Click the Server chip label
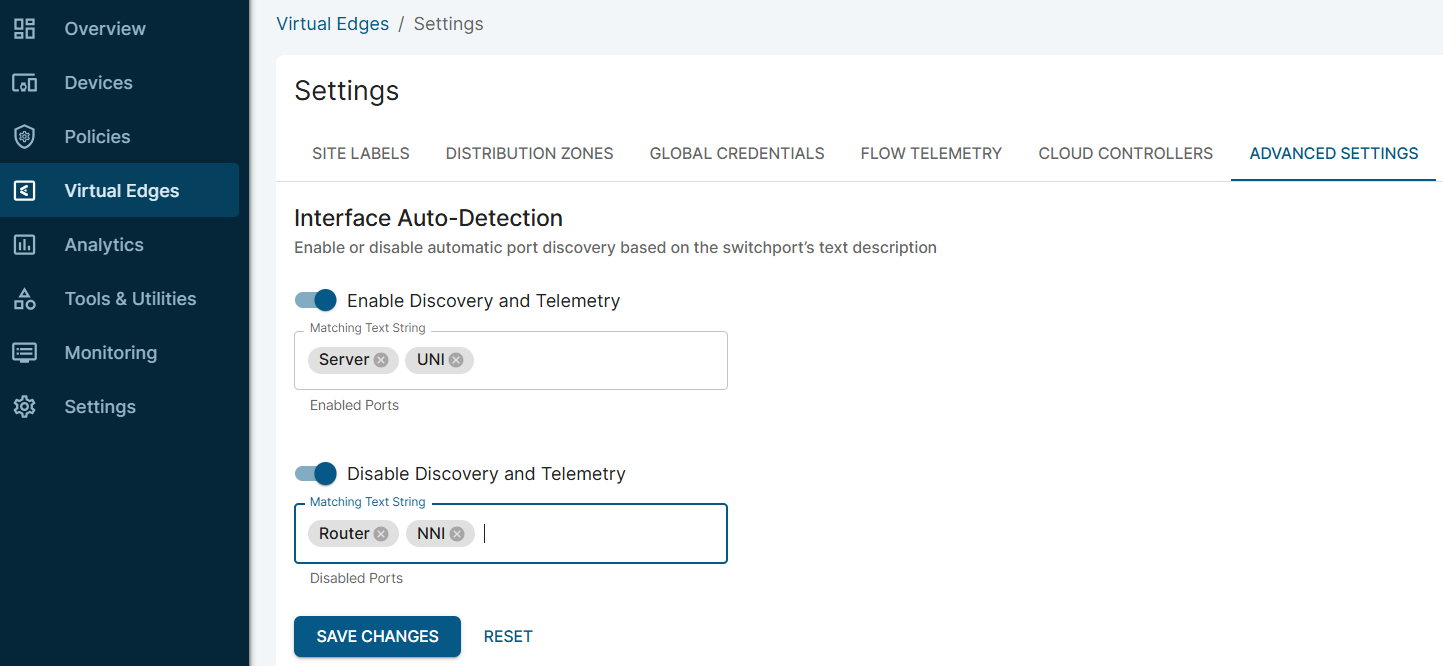Viewport: 1443px width, 666px height. click(344, 360)
